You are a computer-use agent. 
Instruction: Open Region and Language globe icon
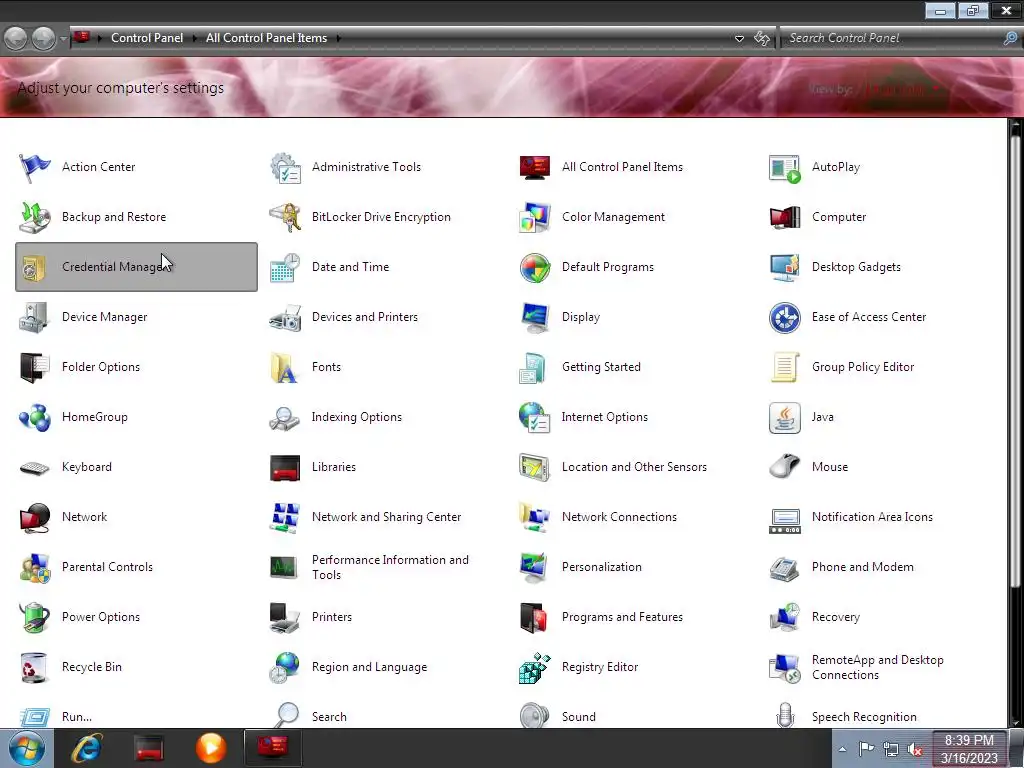coord(285,667)
